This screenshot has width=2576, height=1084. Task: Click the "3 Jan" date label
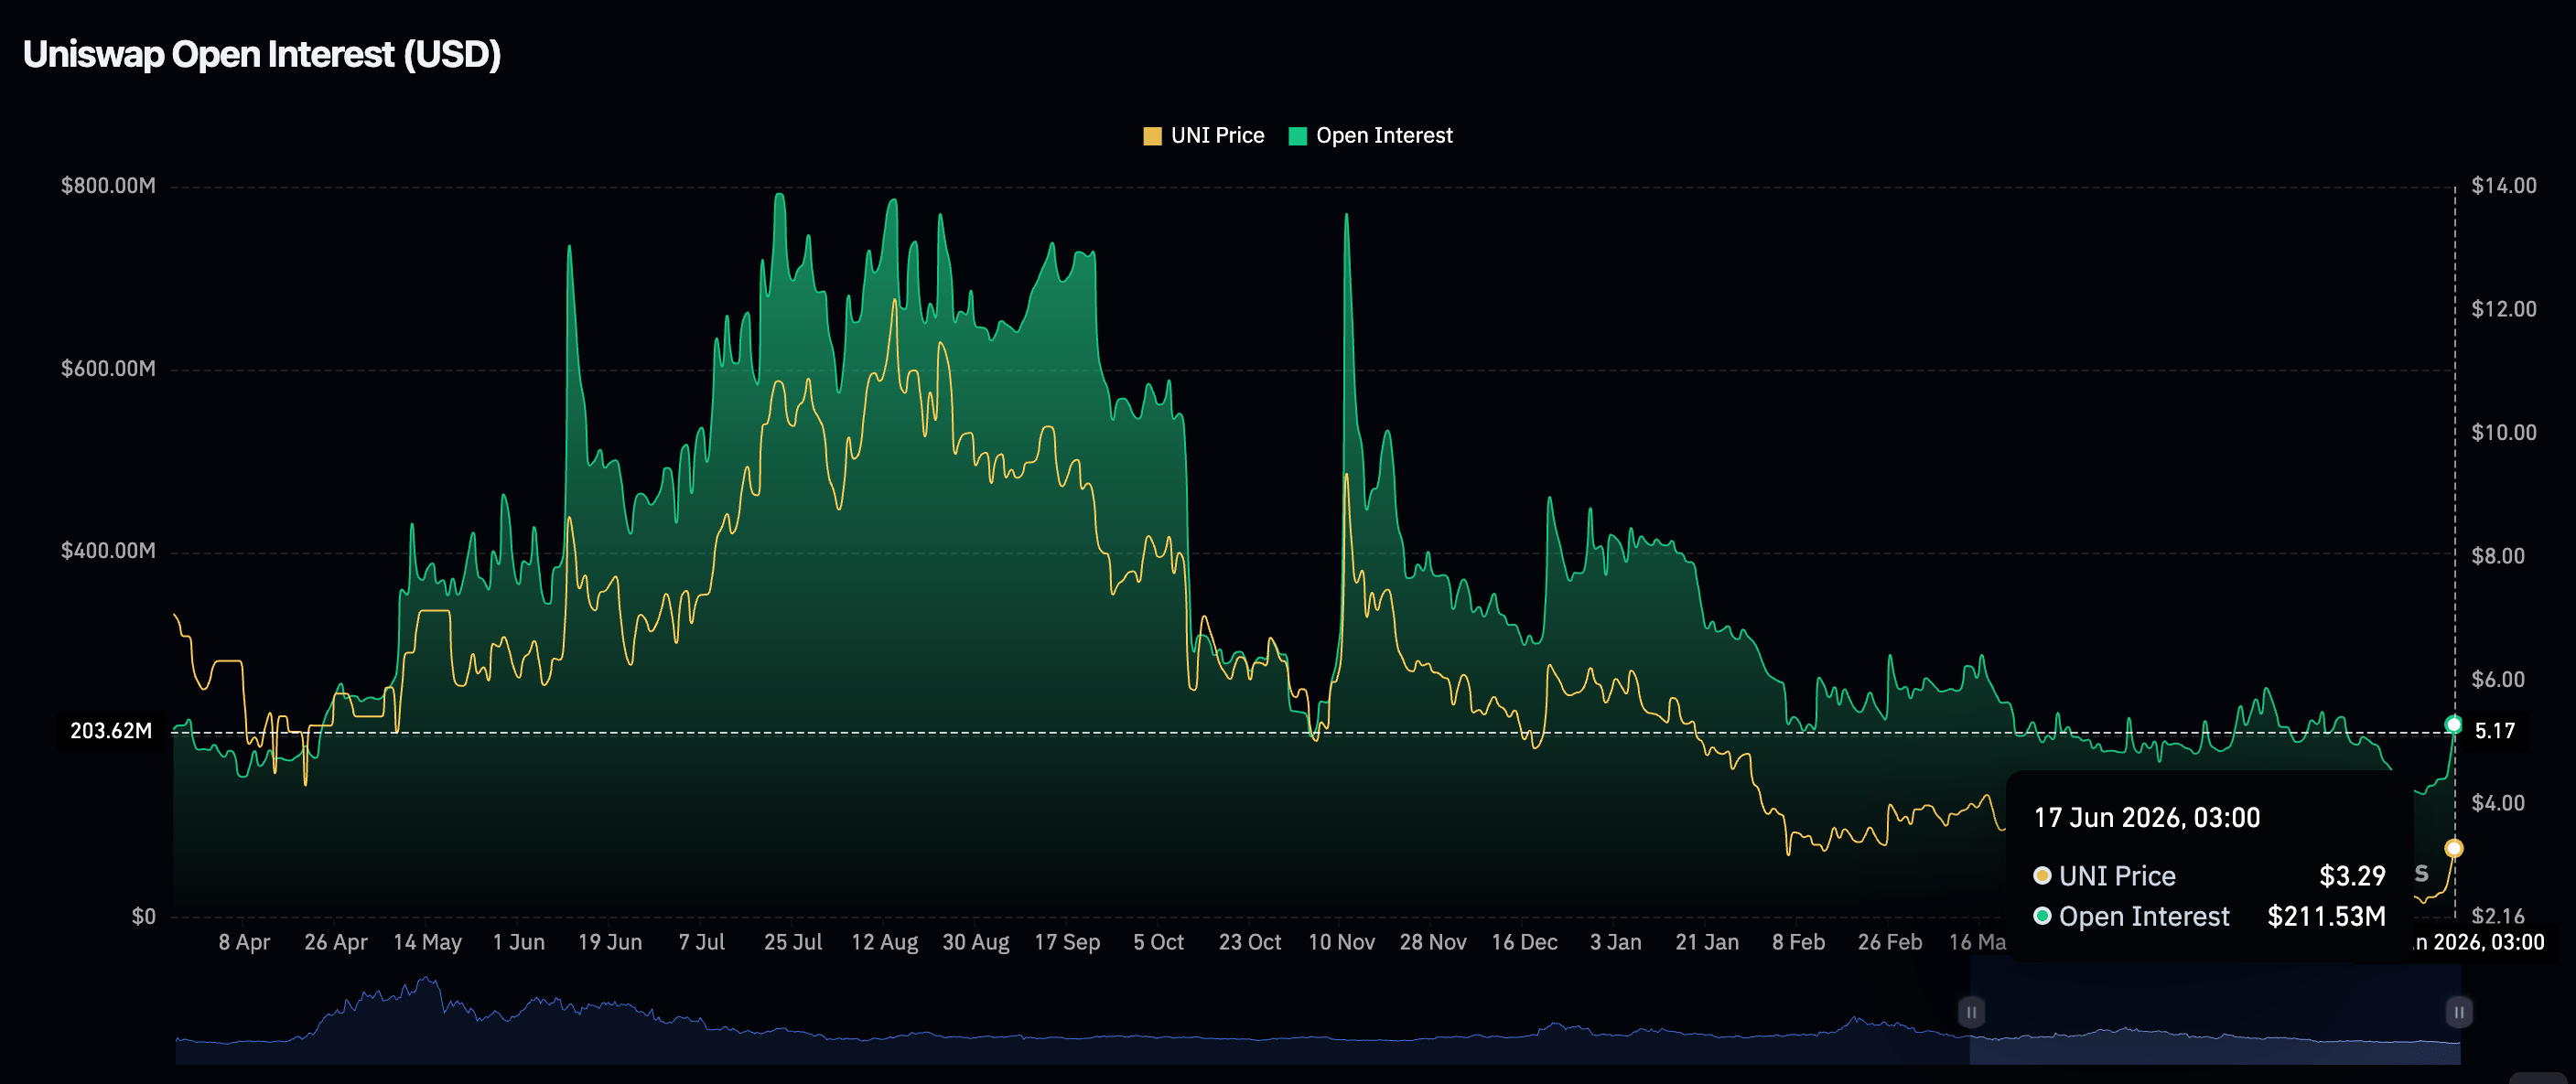pyautogui.click(x=1616, y=943)
